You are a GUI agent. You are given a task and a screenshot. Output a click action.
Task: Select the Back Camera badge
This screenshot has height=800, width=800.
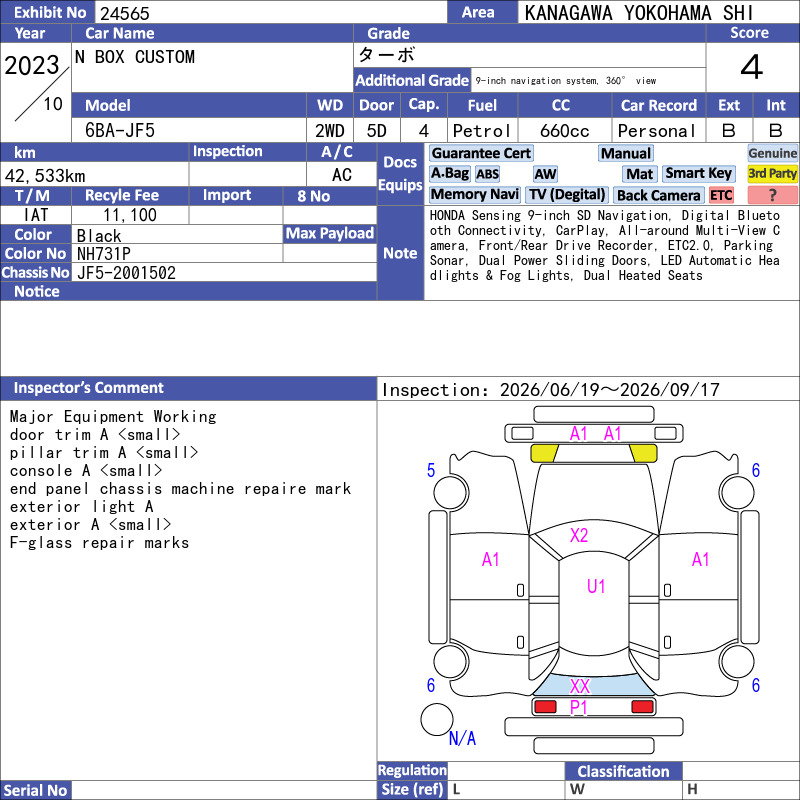[658, 195]
